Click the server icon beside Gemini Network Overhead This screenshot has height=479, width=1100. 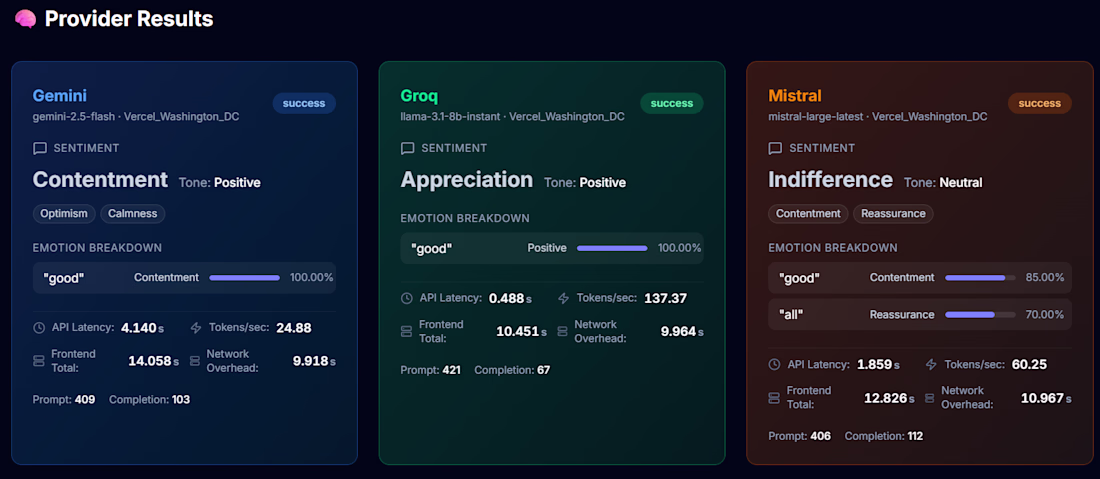point(195,360)
